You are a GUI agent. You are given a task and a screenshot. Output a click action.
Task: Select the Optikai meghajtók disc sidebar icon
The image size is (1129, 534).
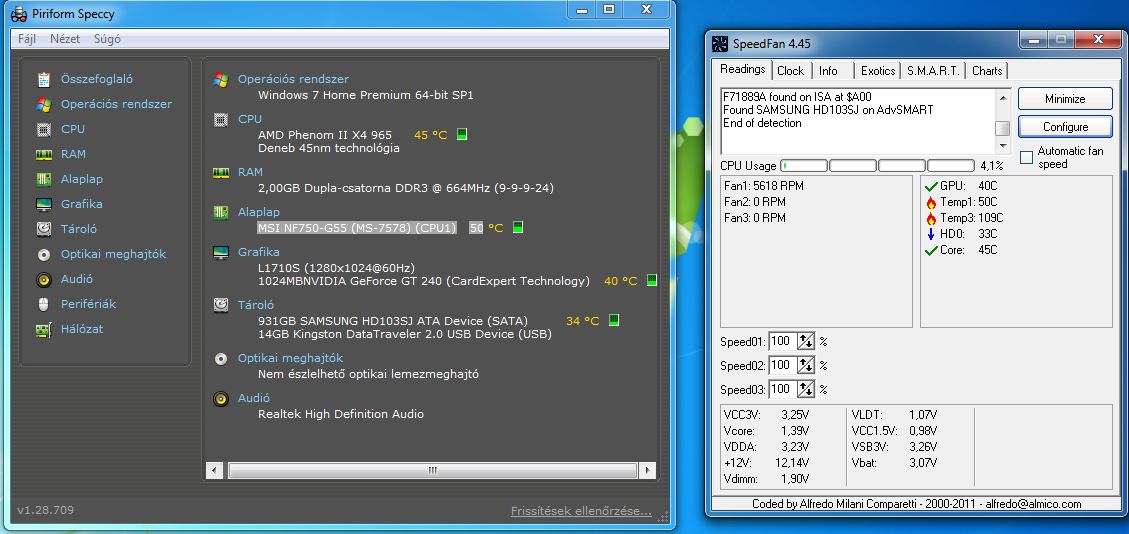tap(44, 254)
